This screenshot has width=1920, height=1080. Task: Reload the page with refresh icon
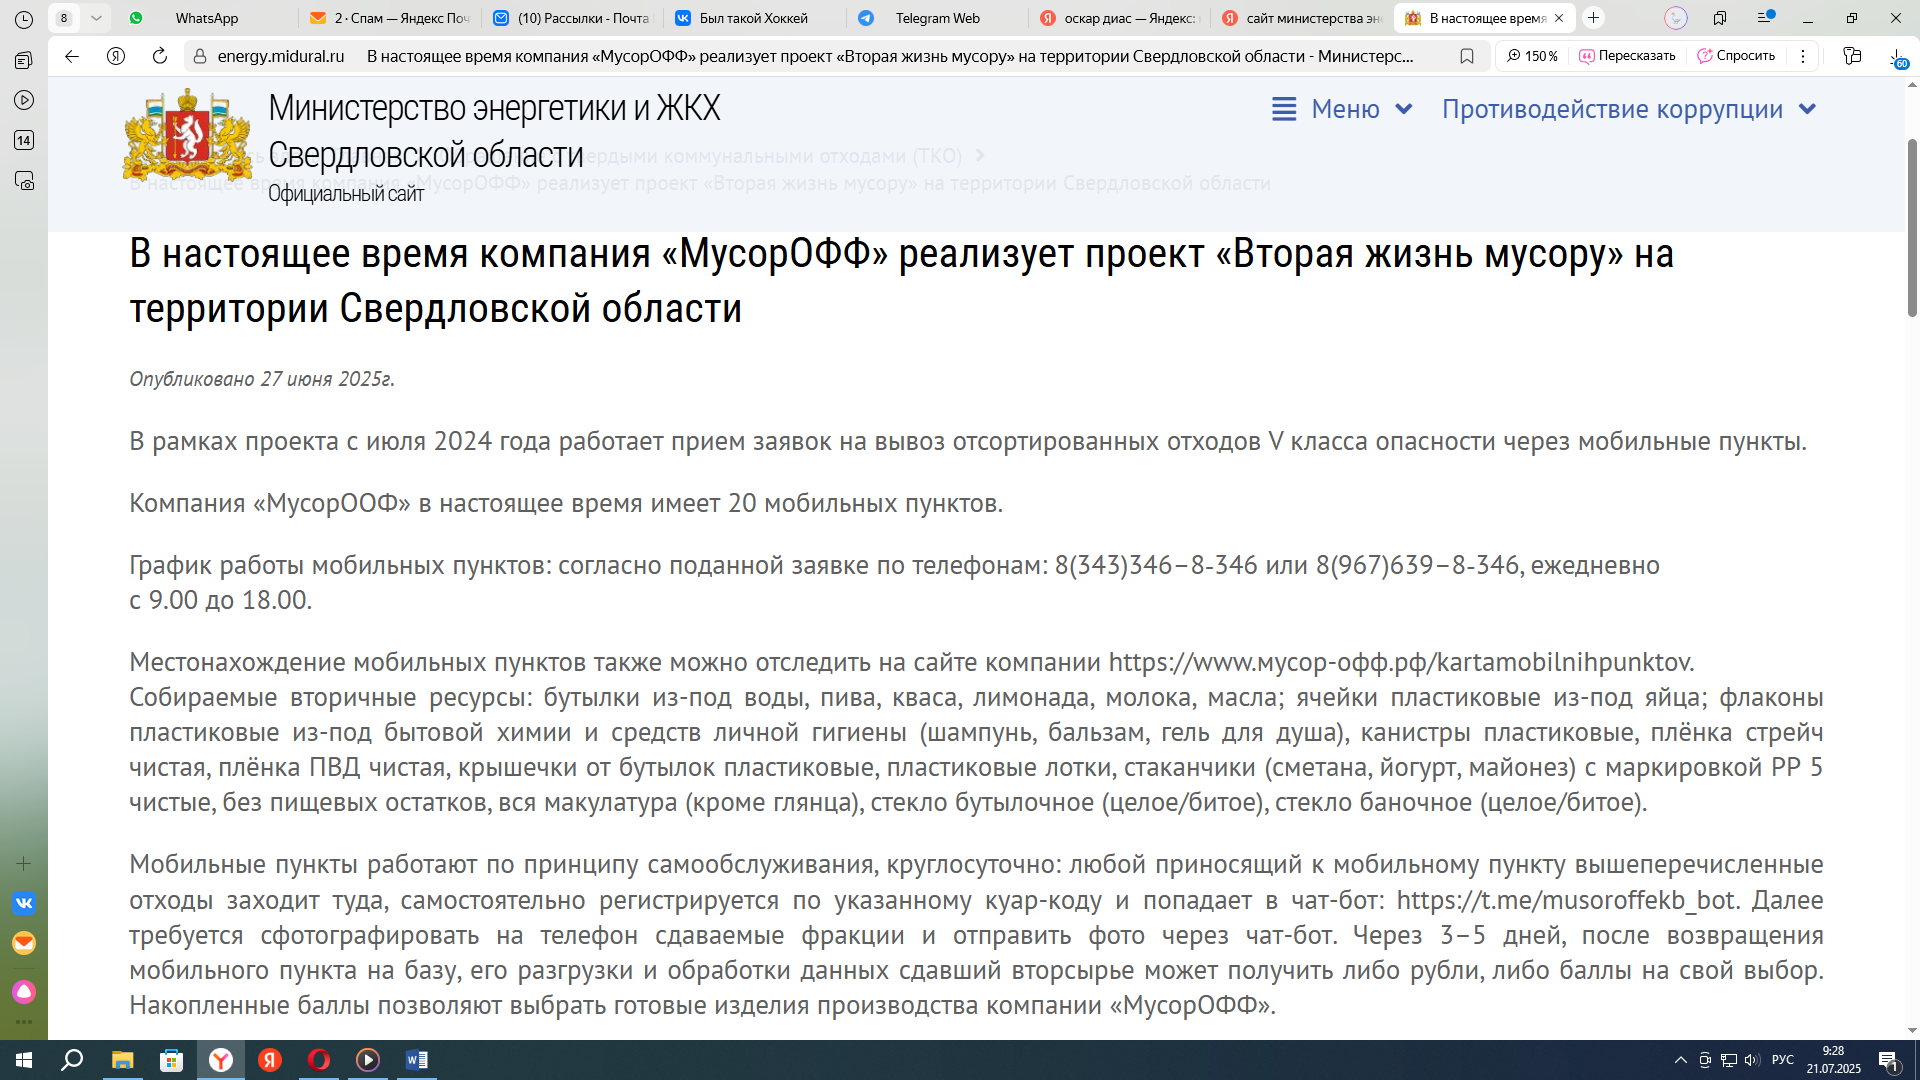click(159, 56)
